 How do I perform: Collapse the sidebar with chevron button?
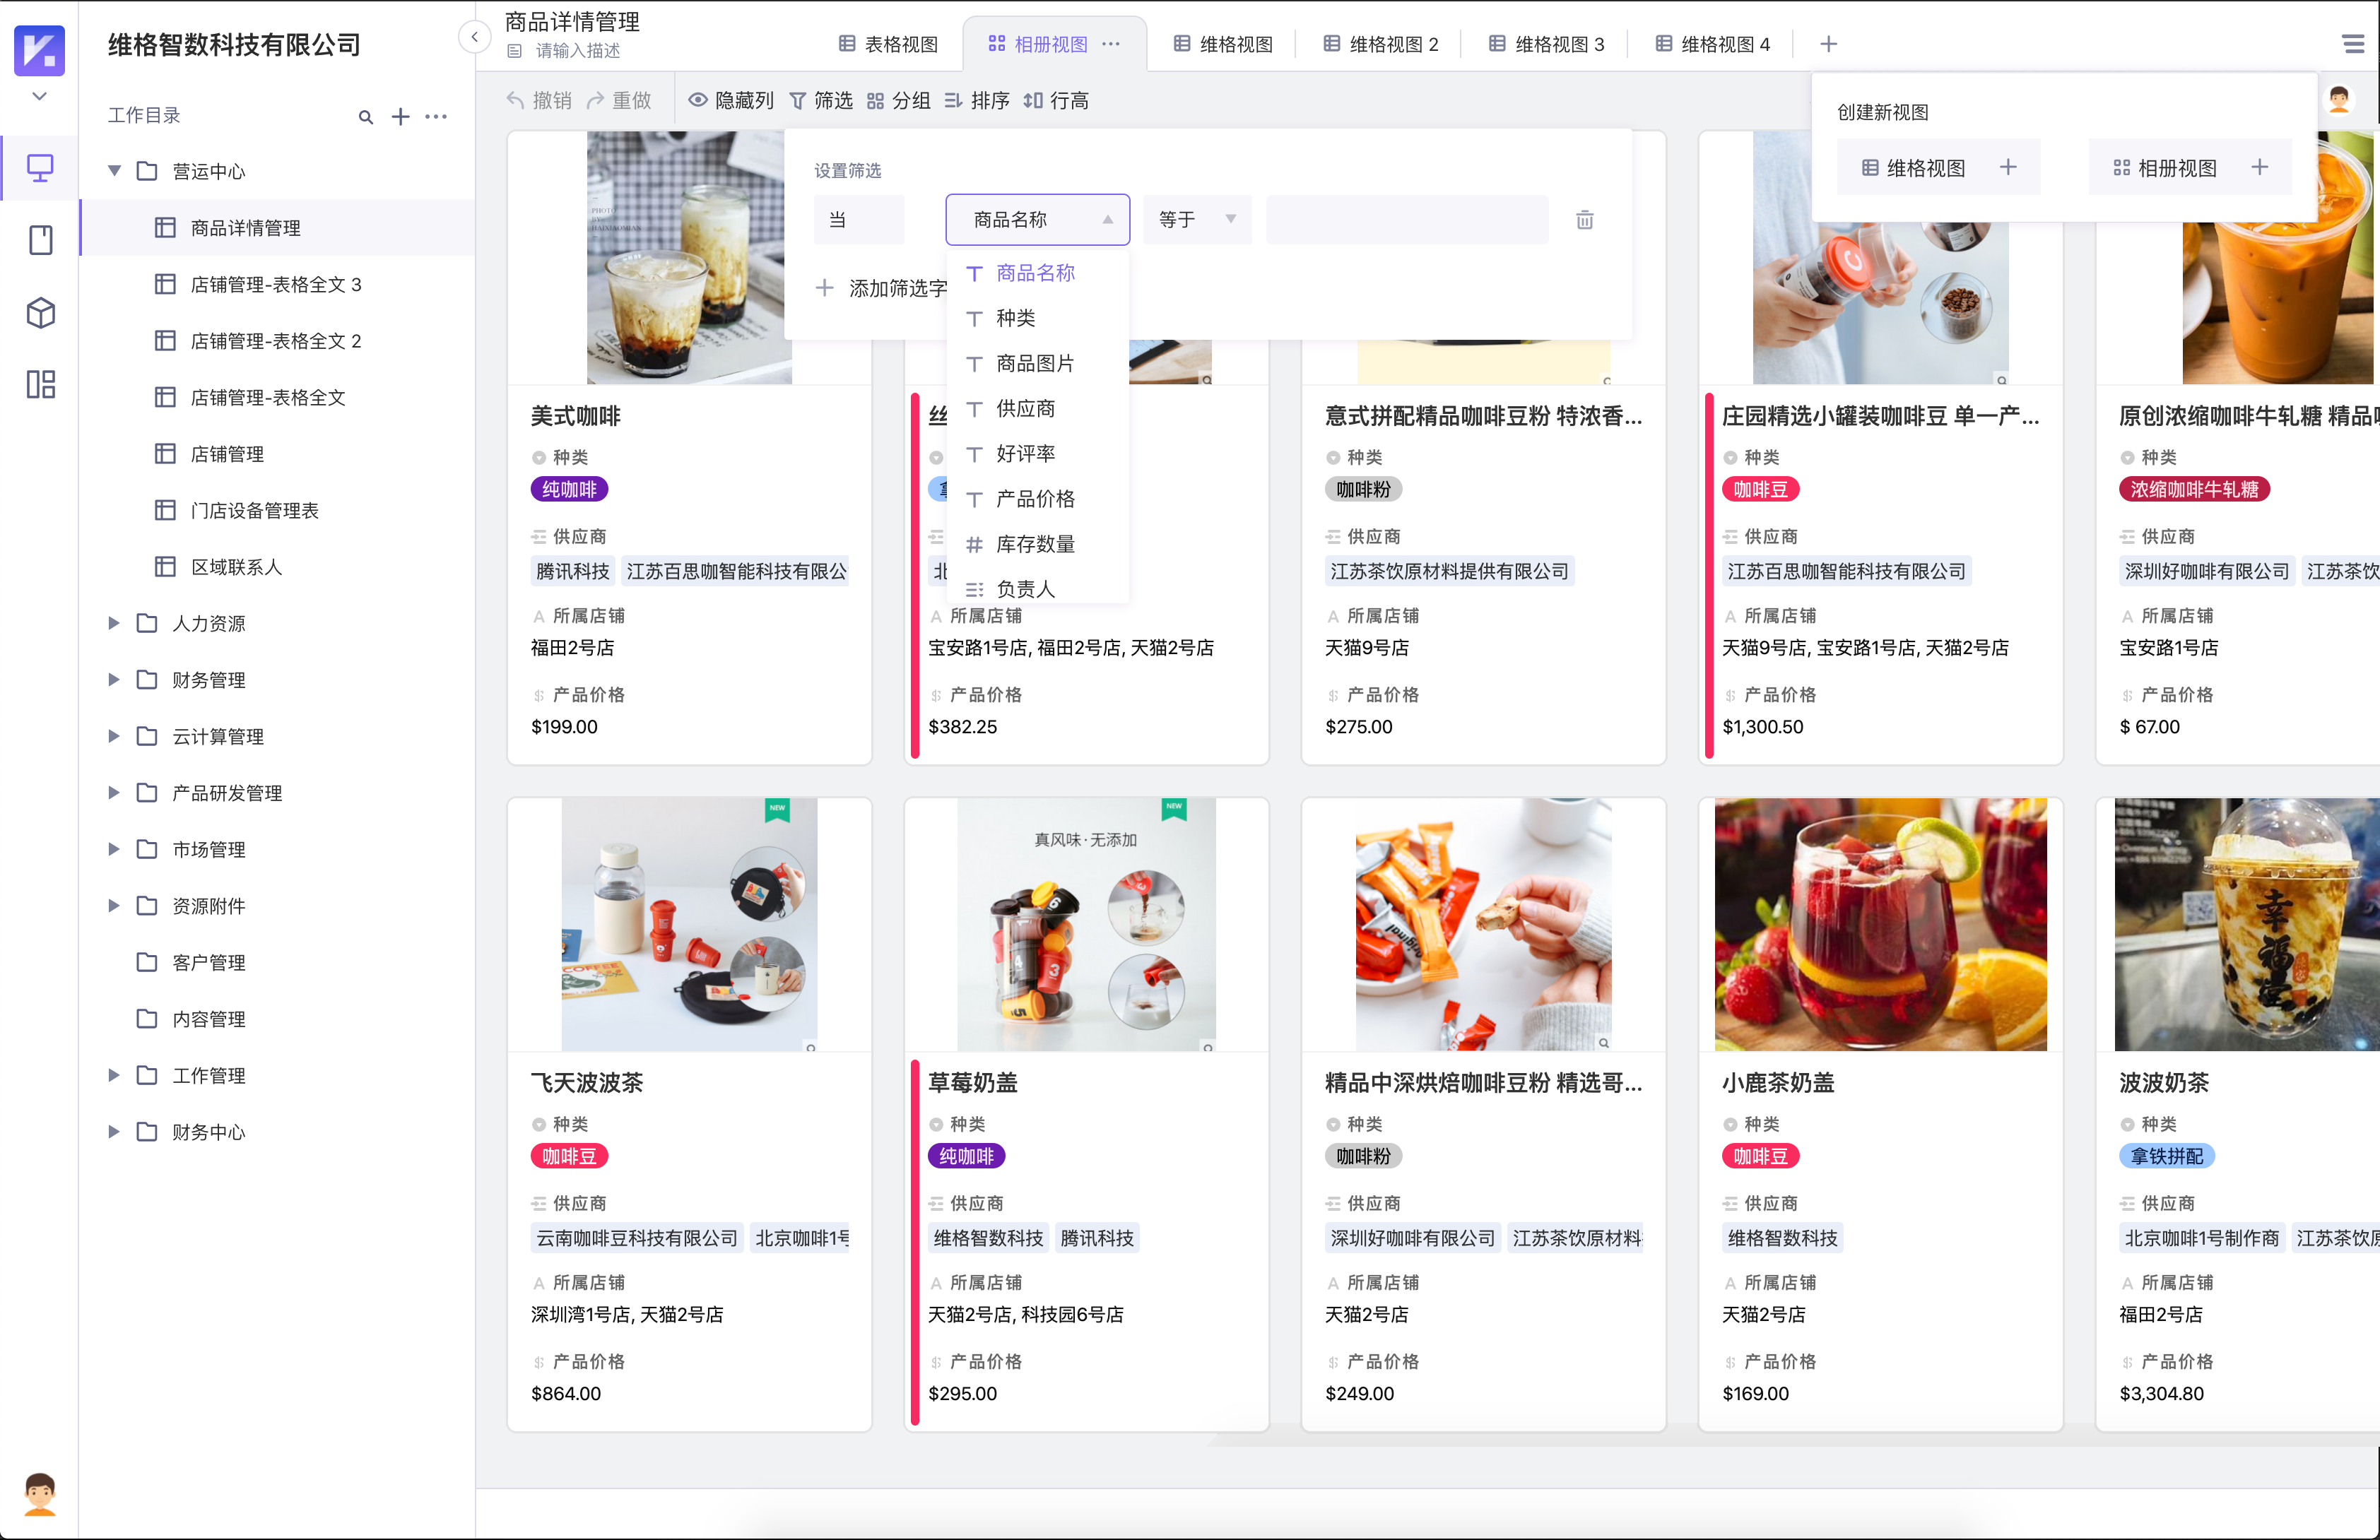(475, 38)
